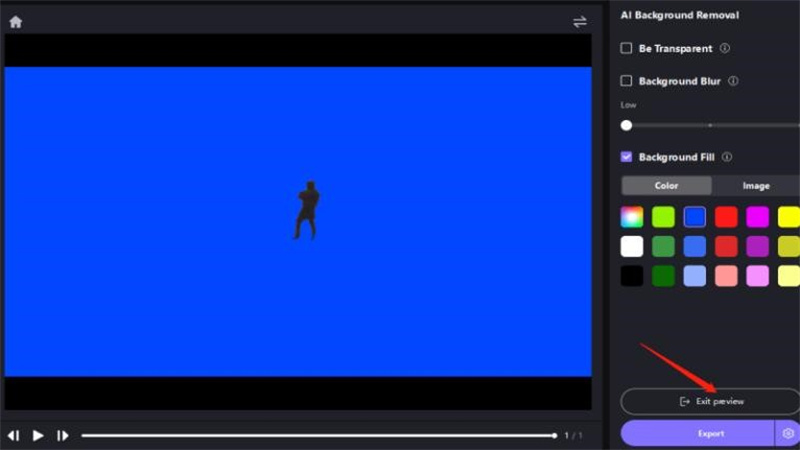This screenshot has height=450, width=800.
Task: Select the salmon pink swatch
Action: click(726, 276)
